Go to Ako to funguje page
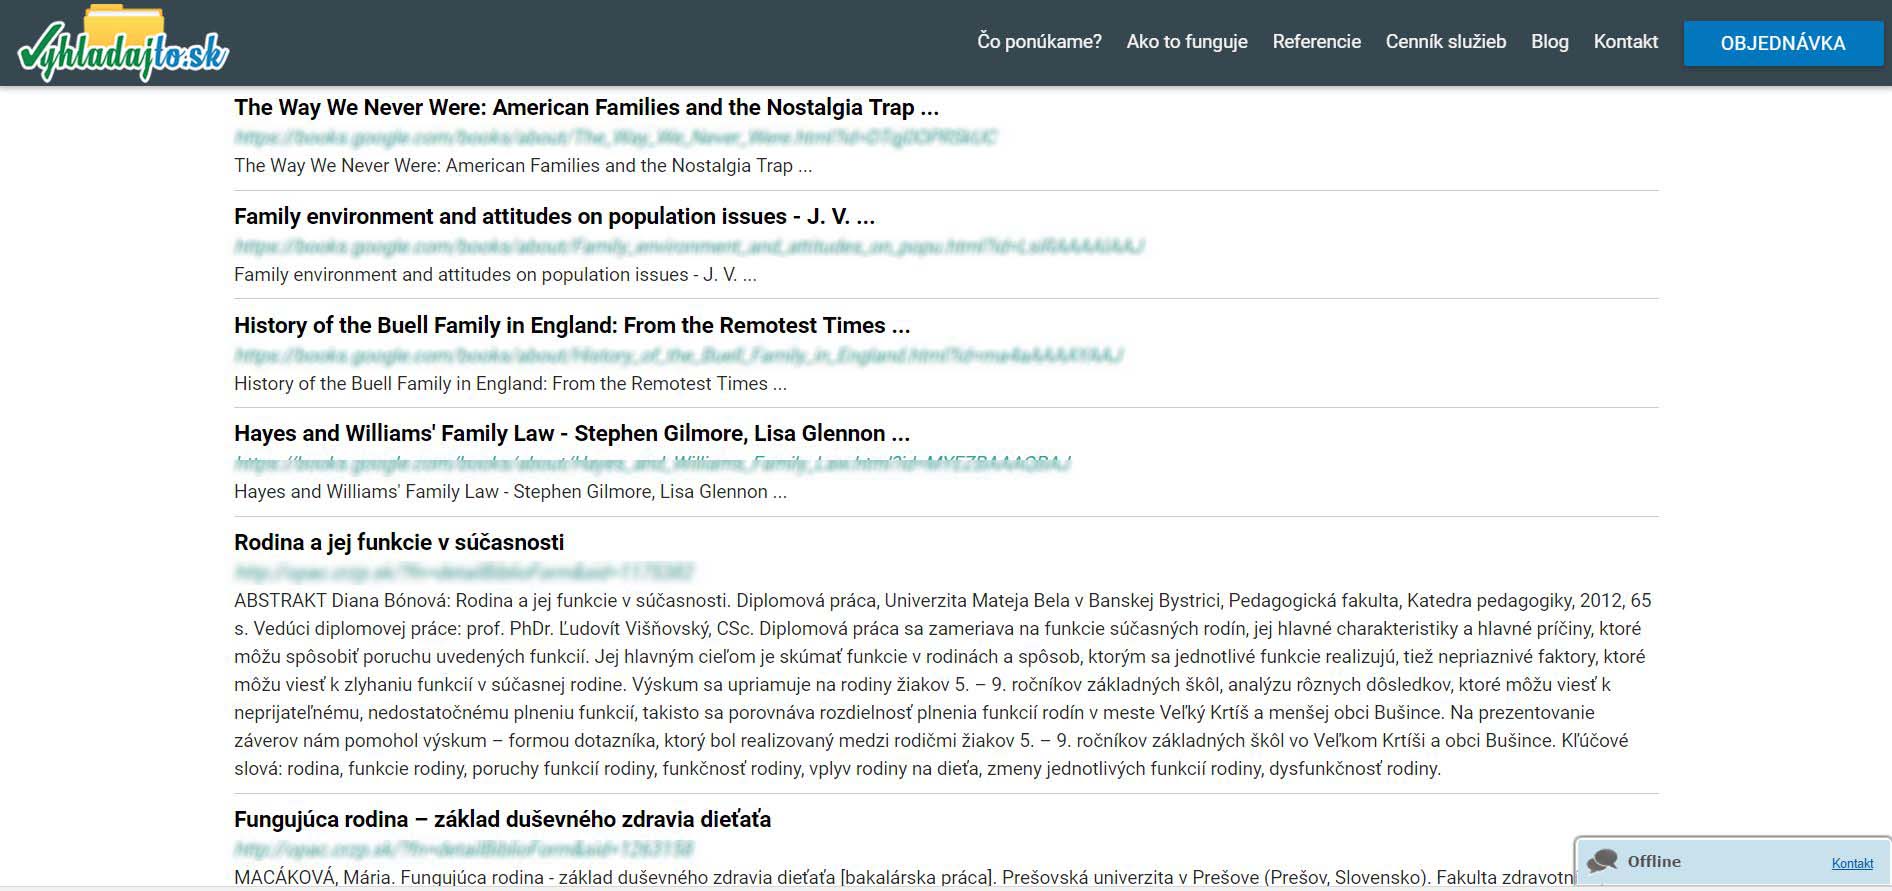Screen dimensions: 1892x891 coord(1187,42)
